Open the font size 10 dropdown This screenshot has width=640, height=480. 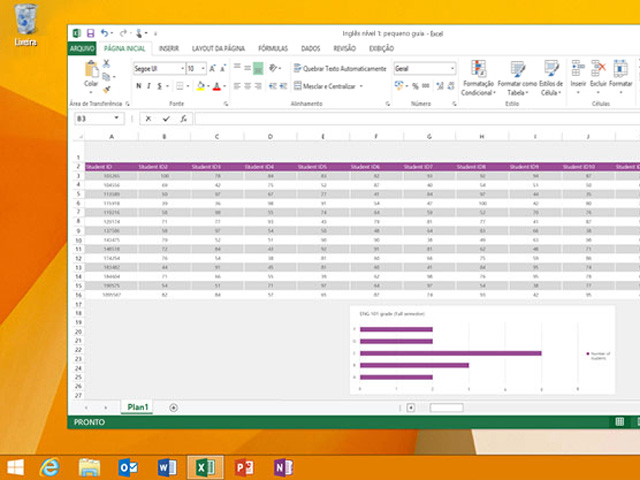coord(203,69)
